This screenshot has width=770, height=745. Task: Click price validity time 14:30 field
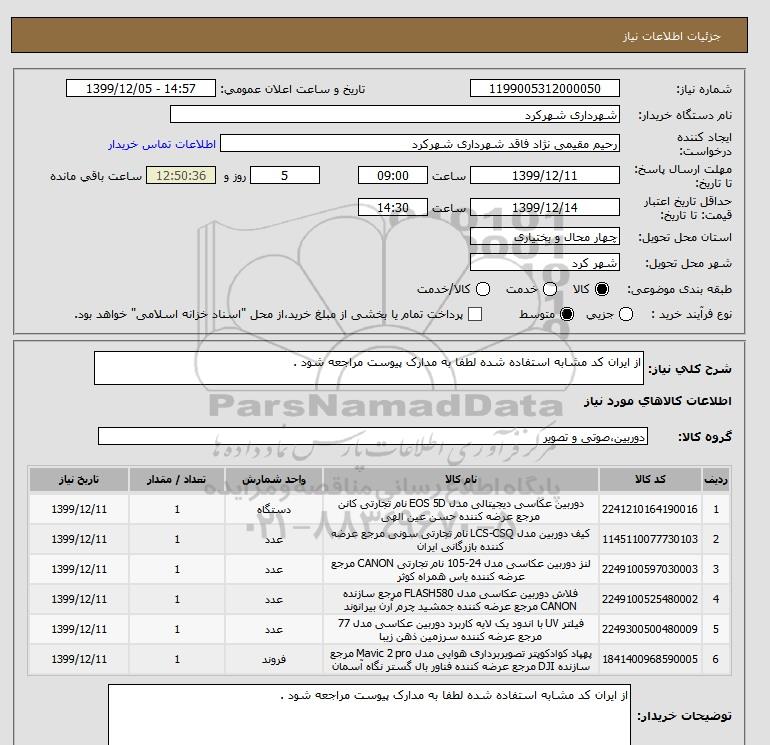(x=393, y=207)
